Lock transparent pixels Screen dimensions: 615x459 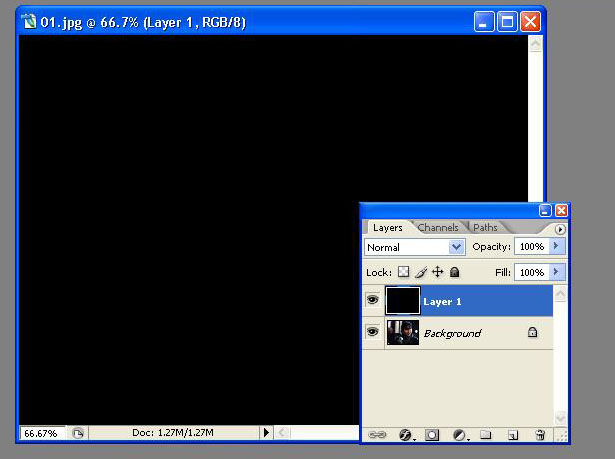pyautogui.click(x=403, y=271)
